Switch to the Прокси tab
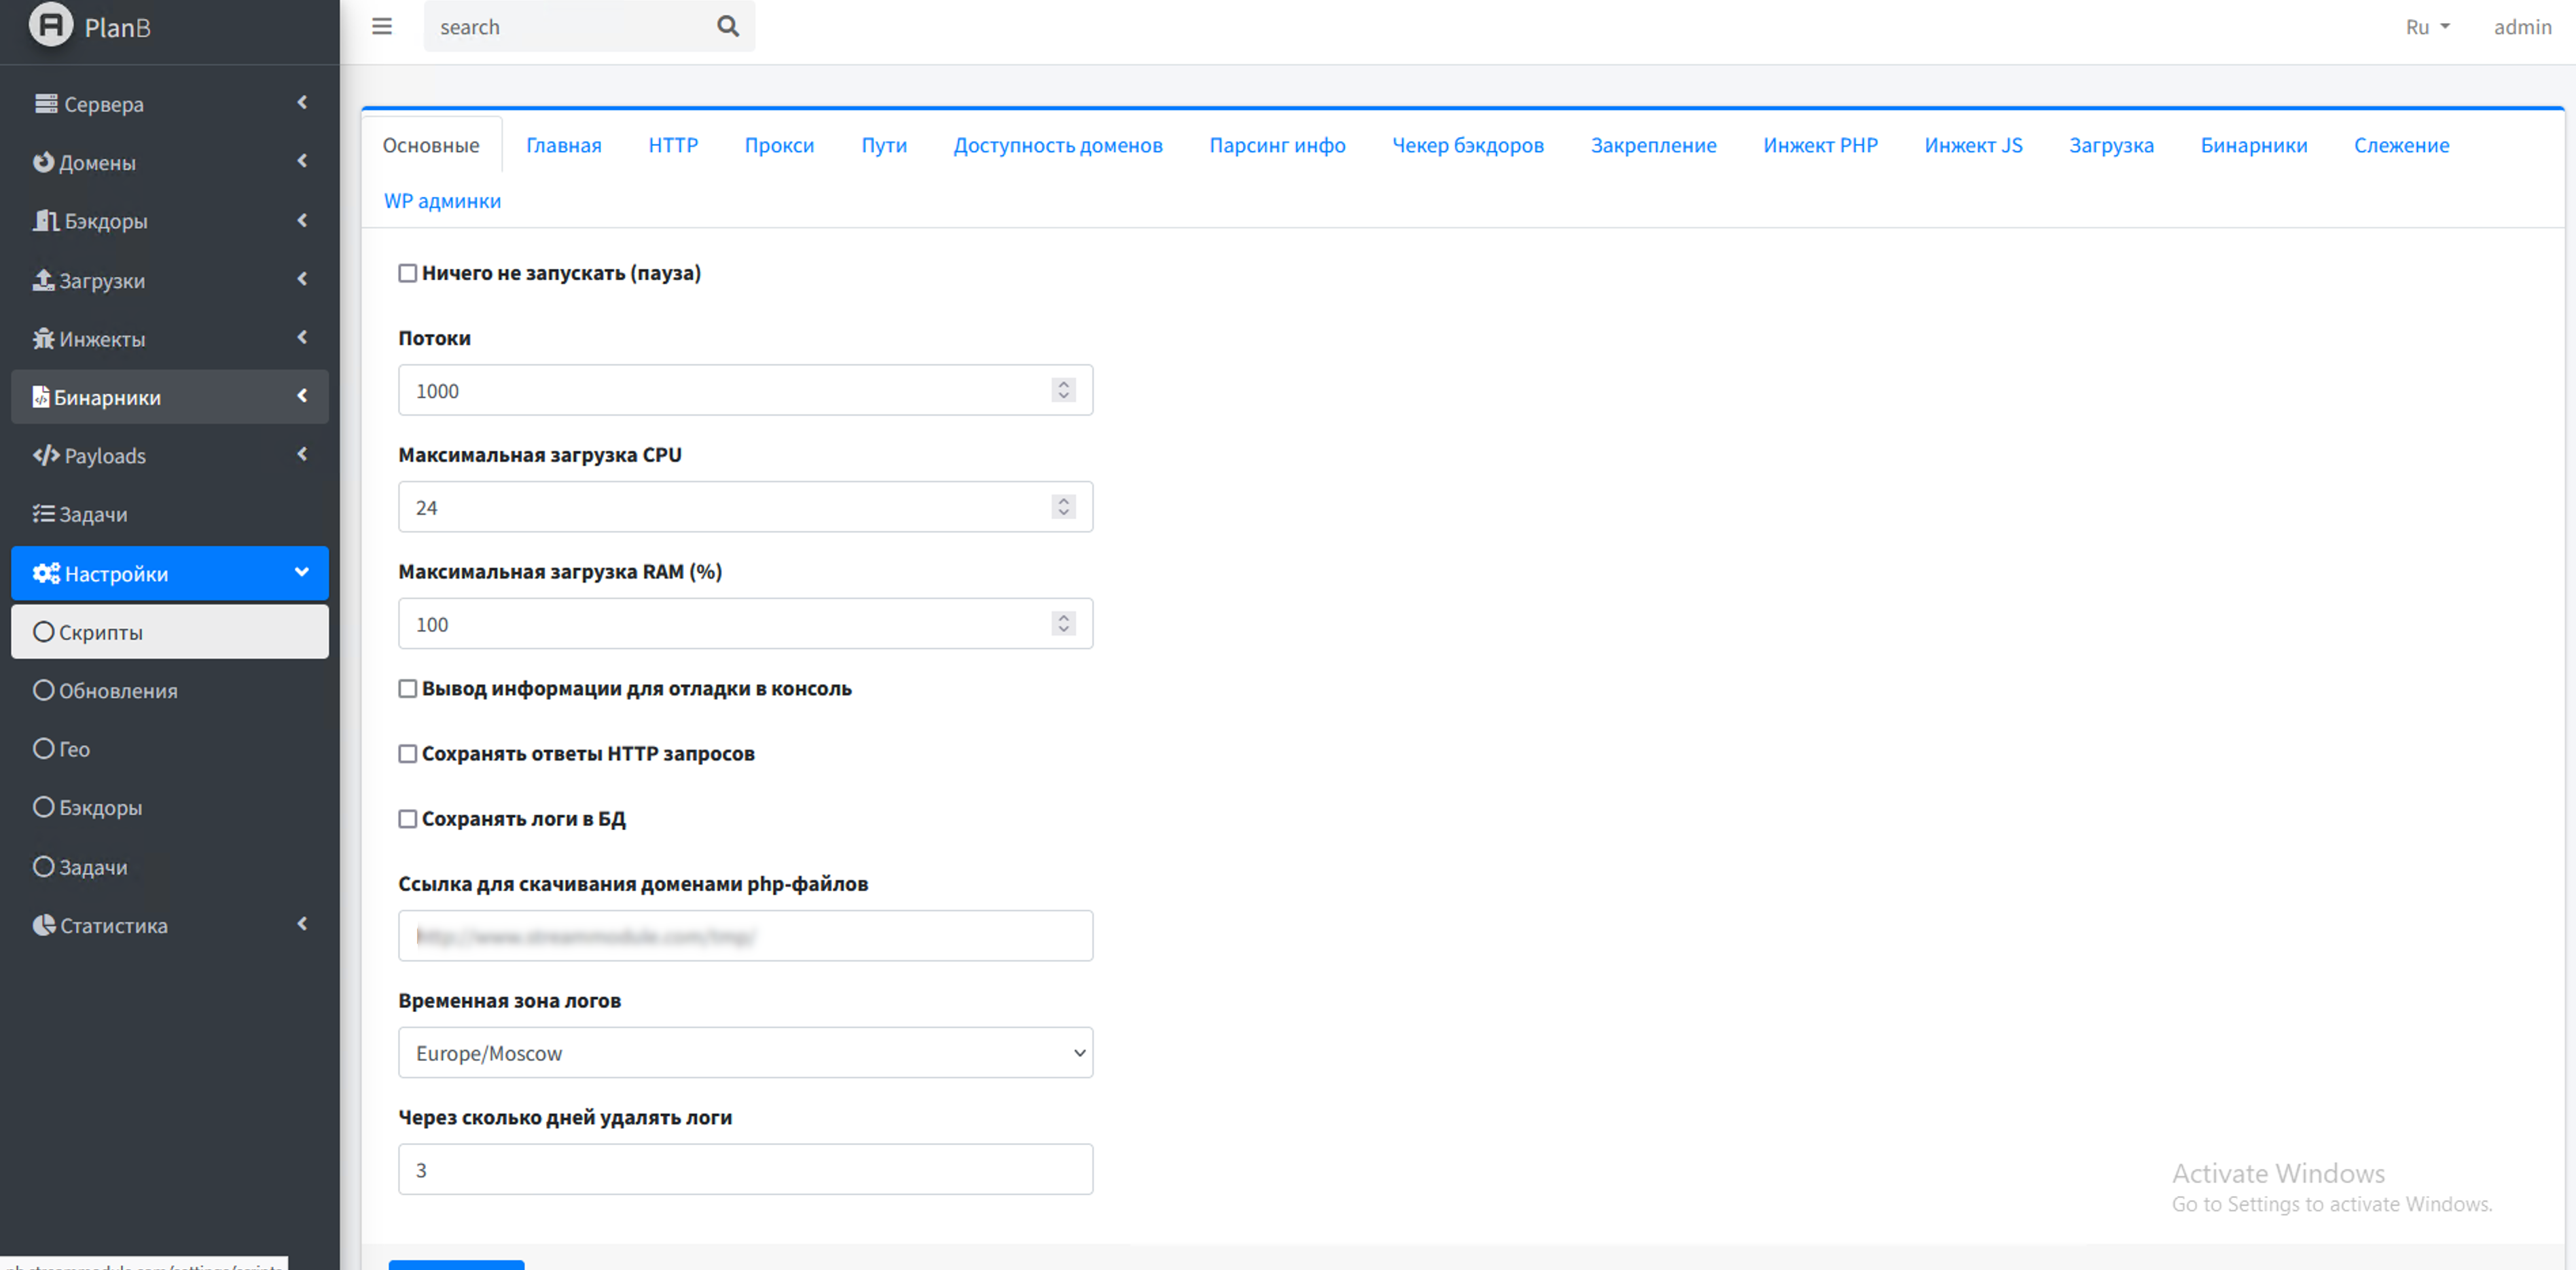Viewport: 2576px width, 1270px height. tap(779, 145)
